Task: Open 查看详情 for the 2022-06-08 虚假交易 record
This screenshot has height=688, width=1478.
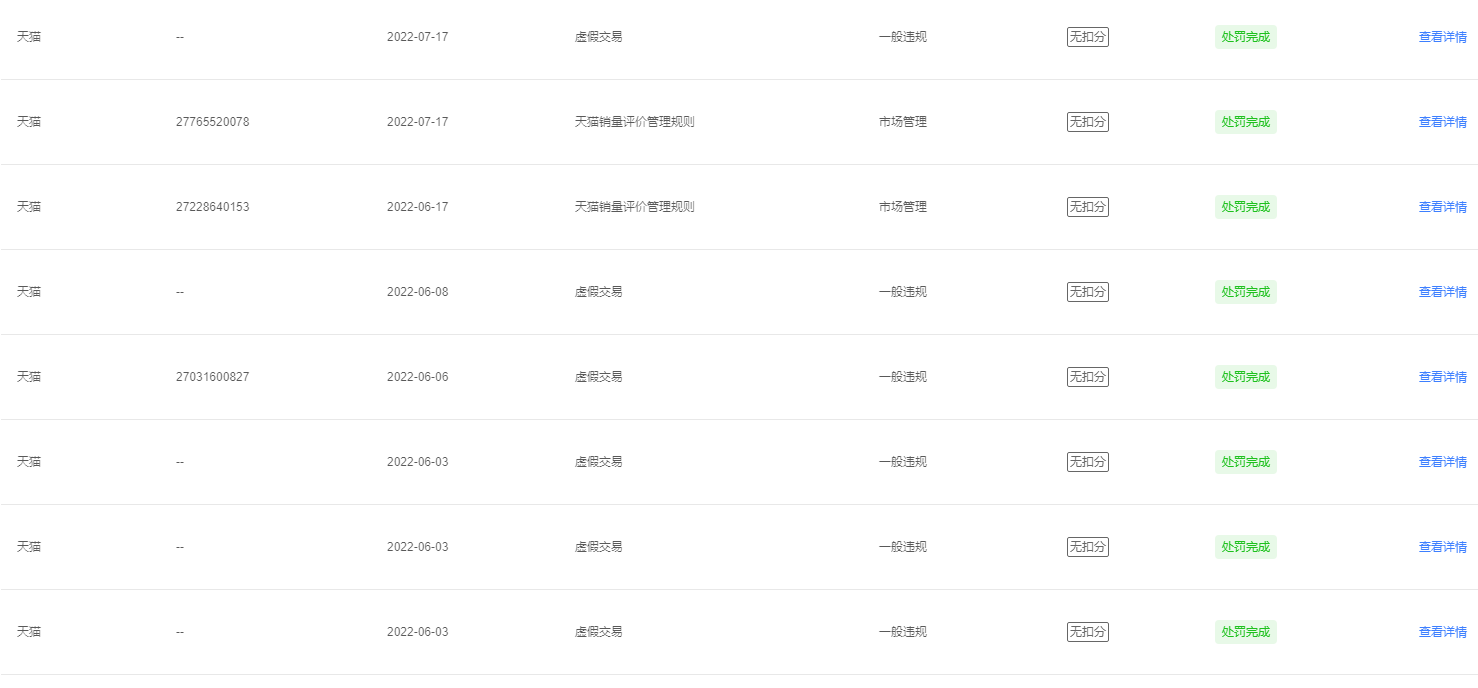Action: point(1442,292)
